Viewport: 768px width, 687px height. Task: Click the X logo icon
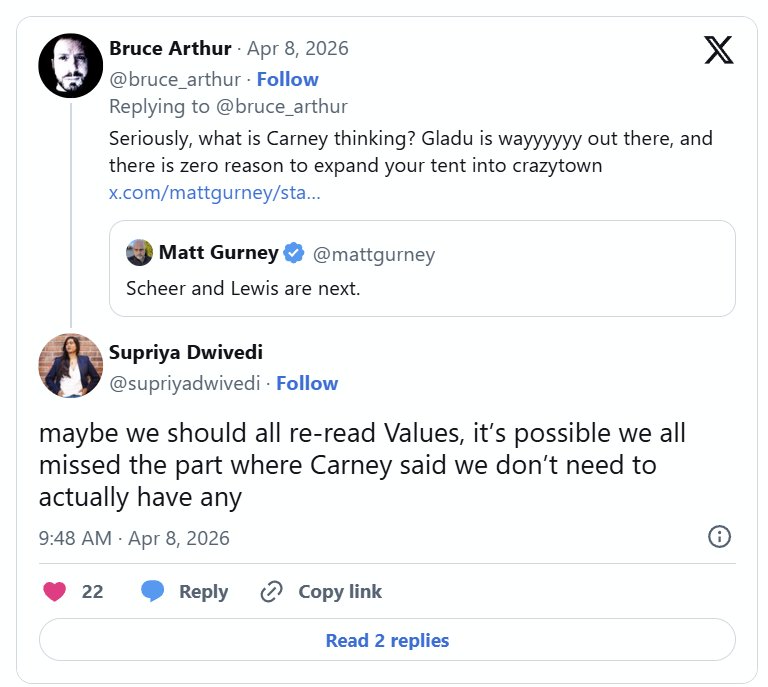pos(718,50)
